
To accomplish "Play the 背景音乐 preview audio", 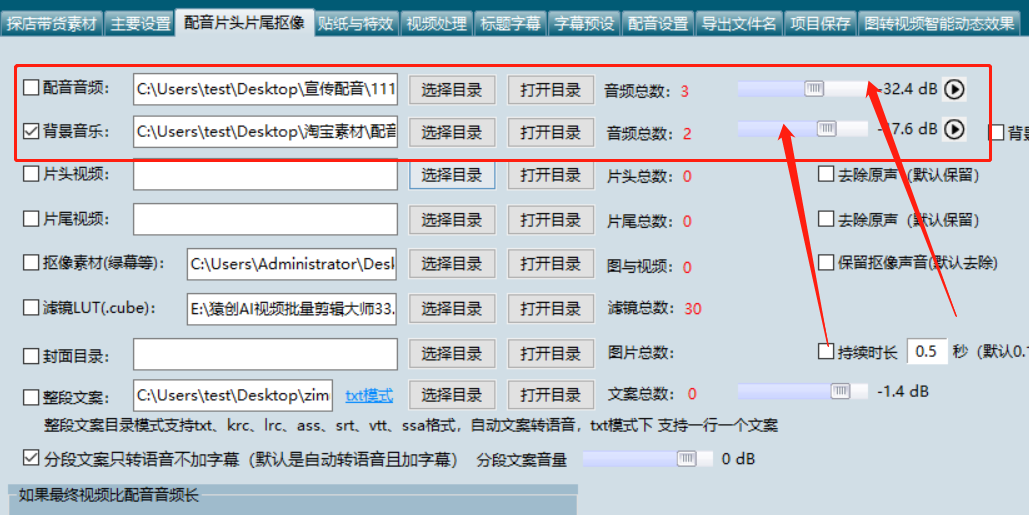I will (x=954, y=130).
